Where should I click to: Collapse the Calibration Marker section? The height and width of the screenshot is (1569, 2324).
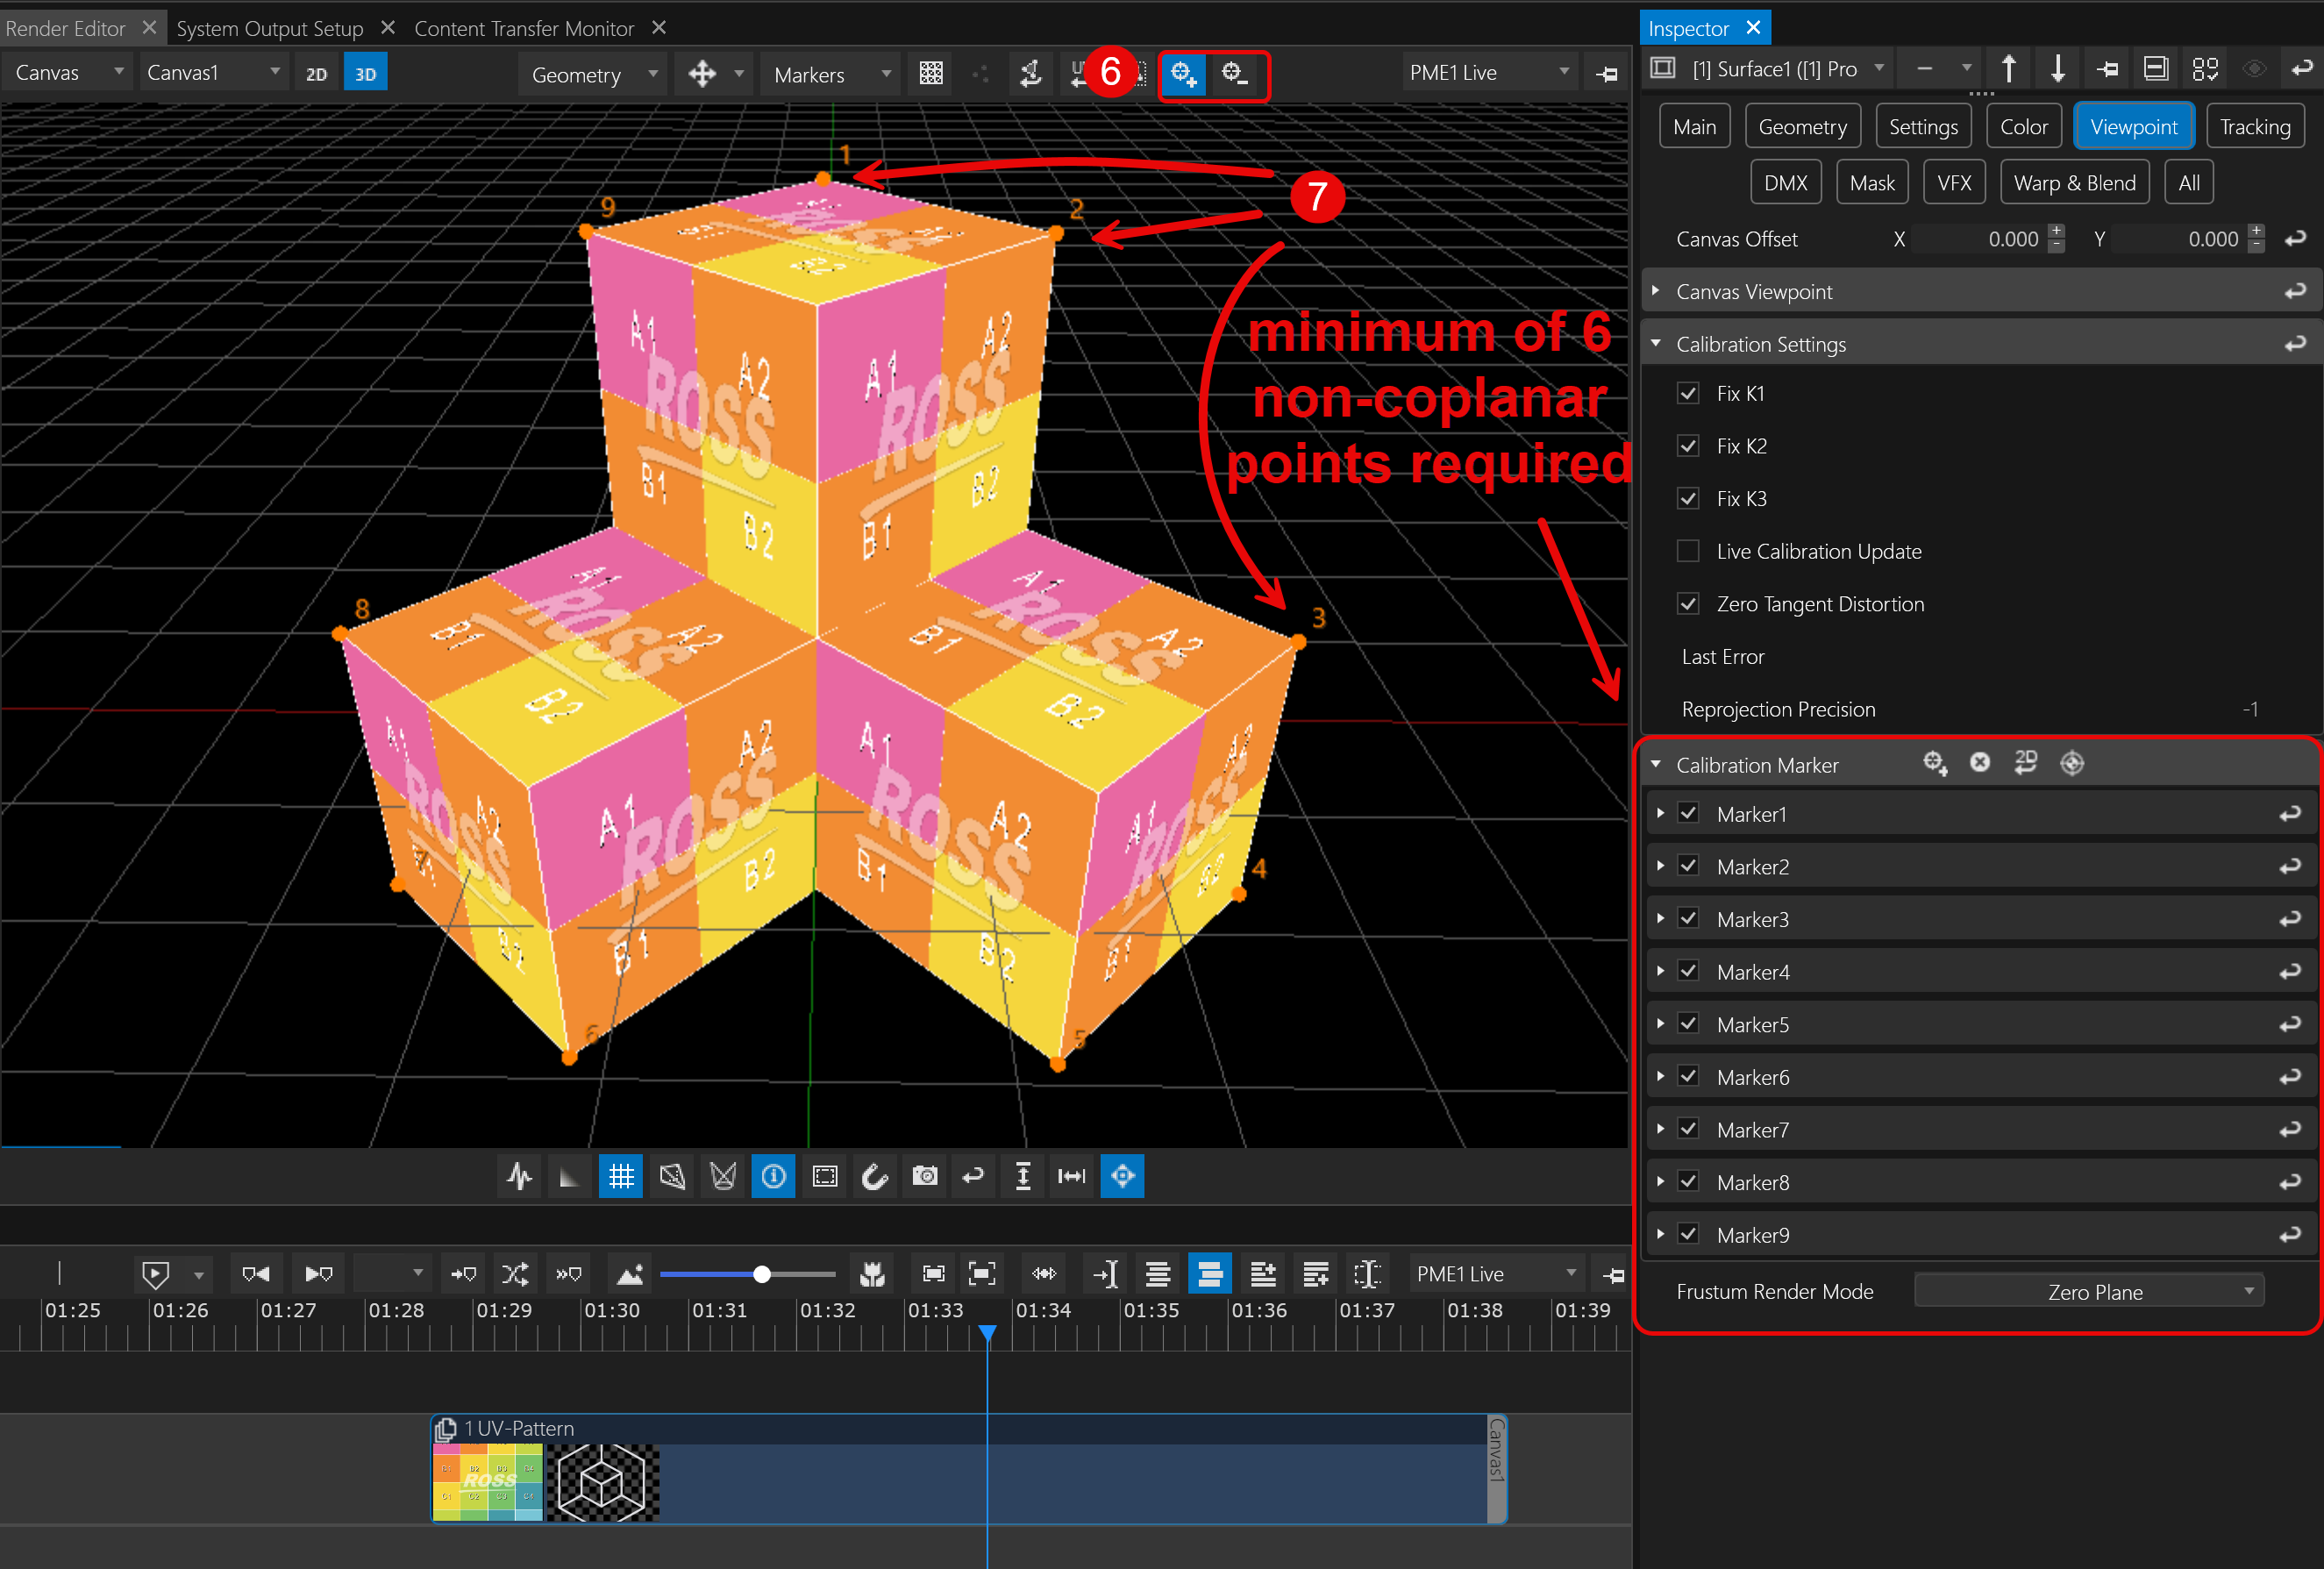[1656, 764]
